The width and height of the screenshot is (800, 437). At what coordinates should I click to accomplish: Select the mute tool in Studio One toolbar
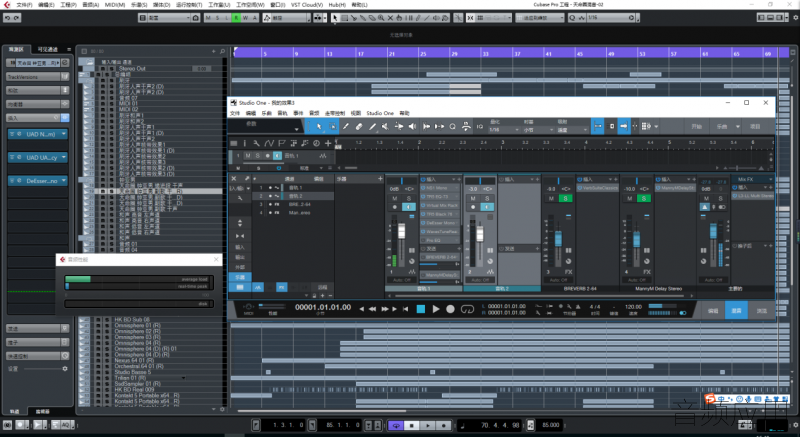click(x=386, y=126)
